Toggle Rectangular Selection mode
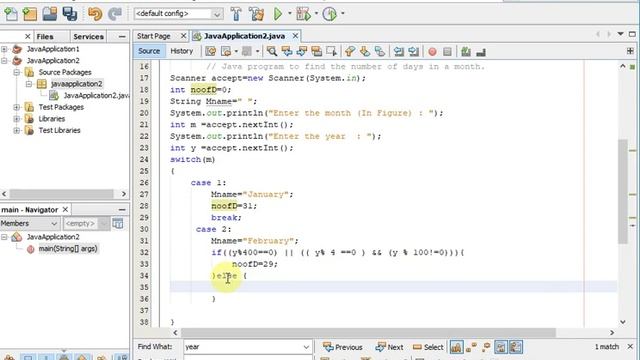 click(x=331, y=51)
